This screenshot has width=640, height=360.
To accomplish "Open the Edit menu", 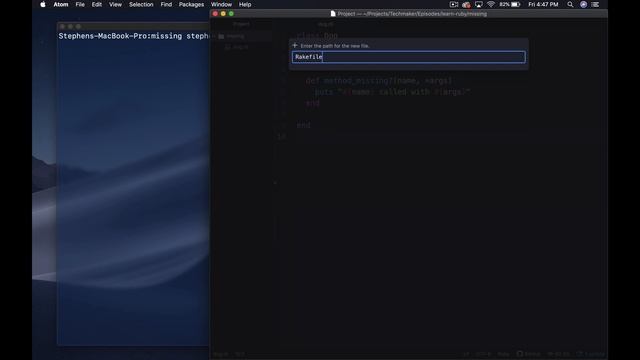I will pyautogui.click(x=97, y=4).
